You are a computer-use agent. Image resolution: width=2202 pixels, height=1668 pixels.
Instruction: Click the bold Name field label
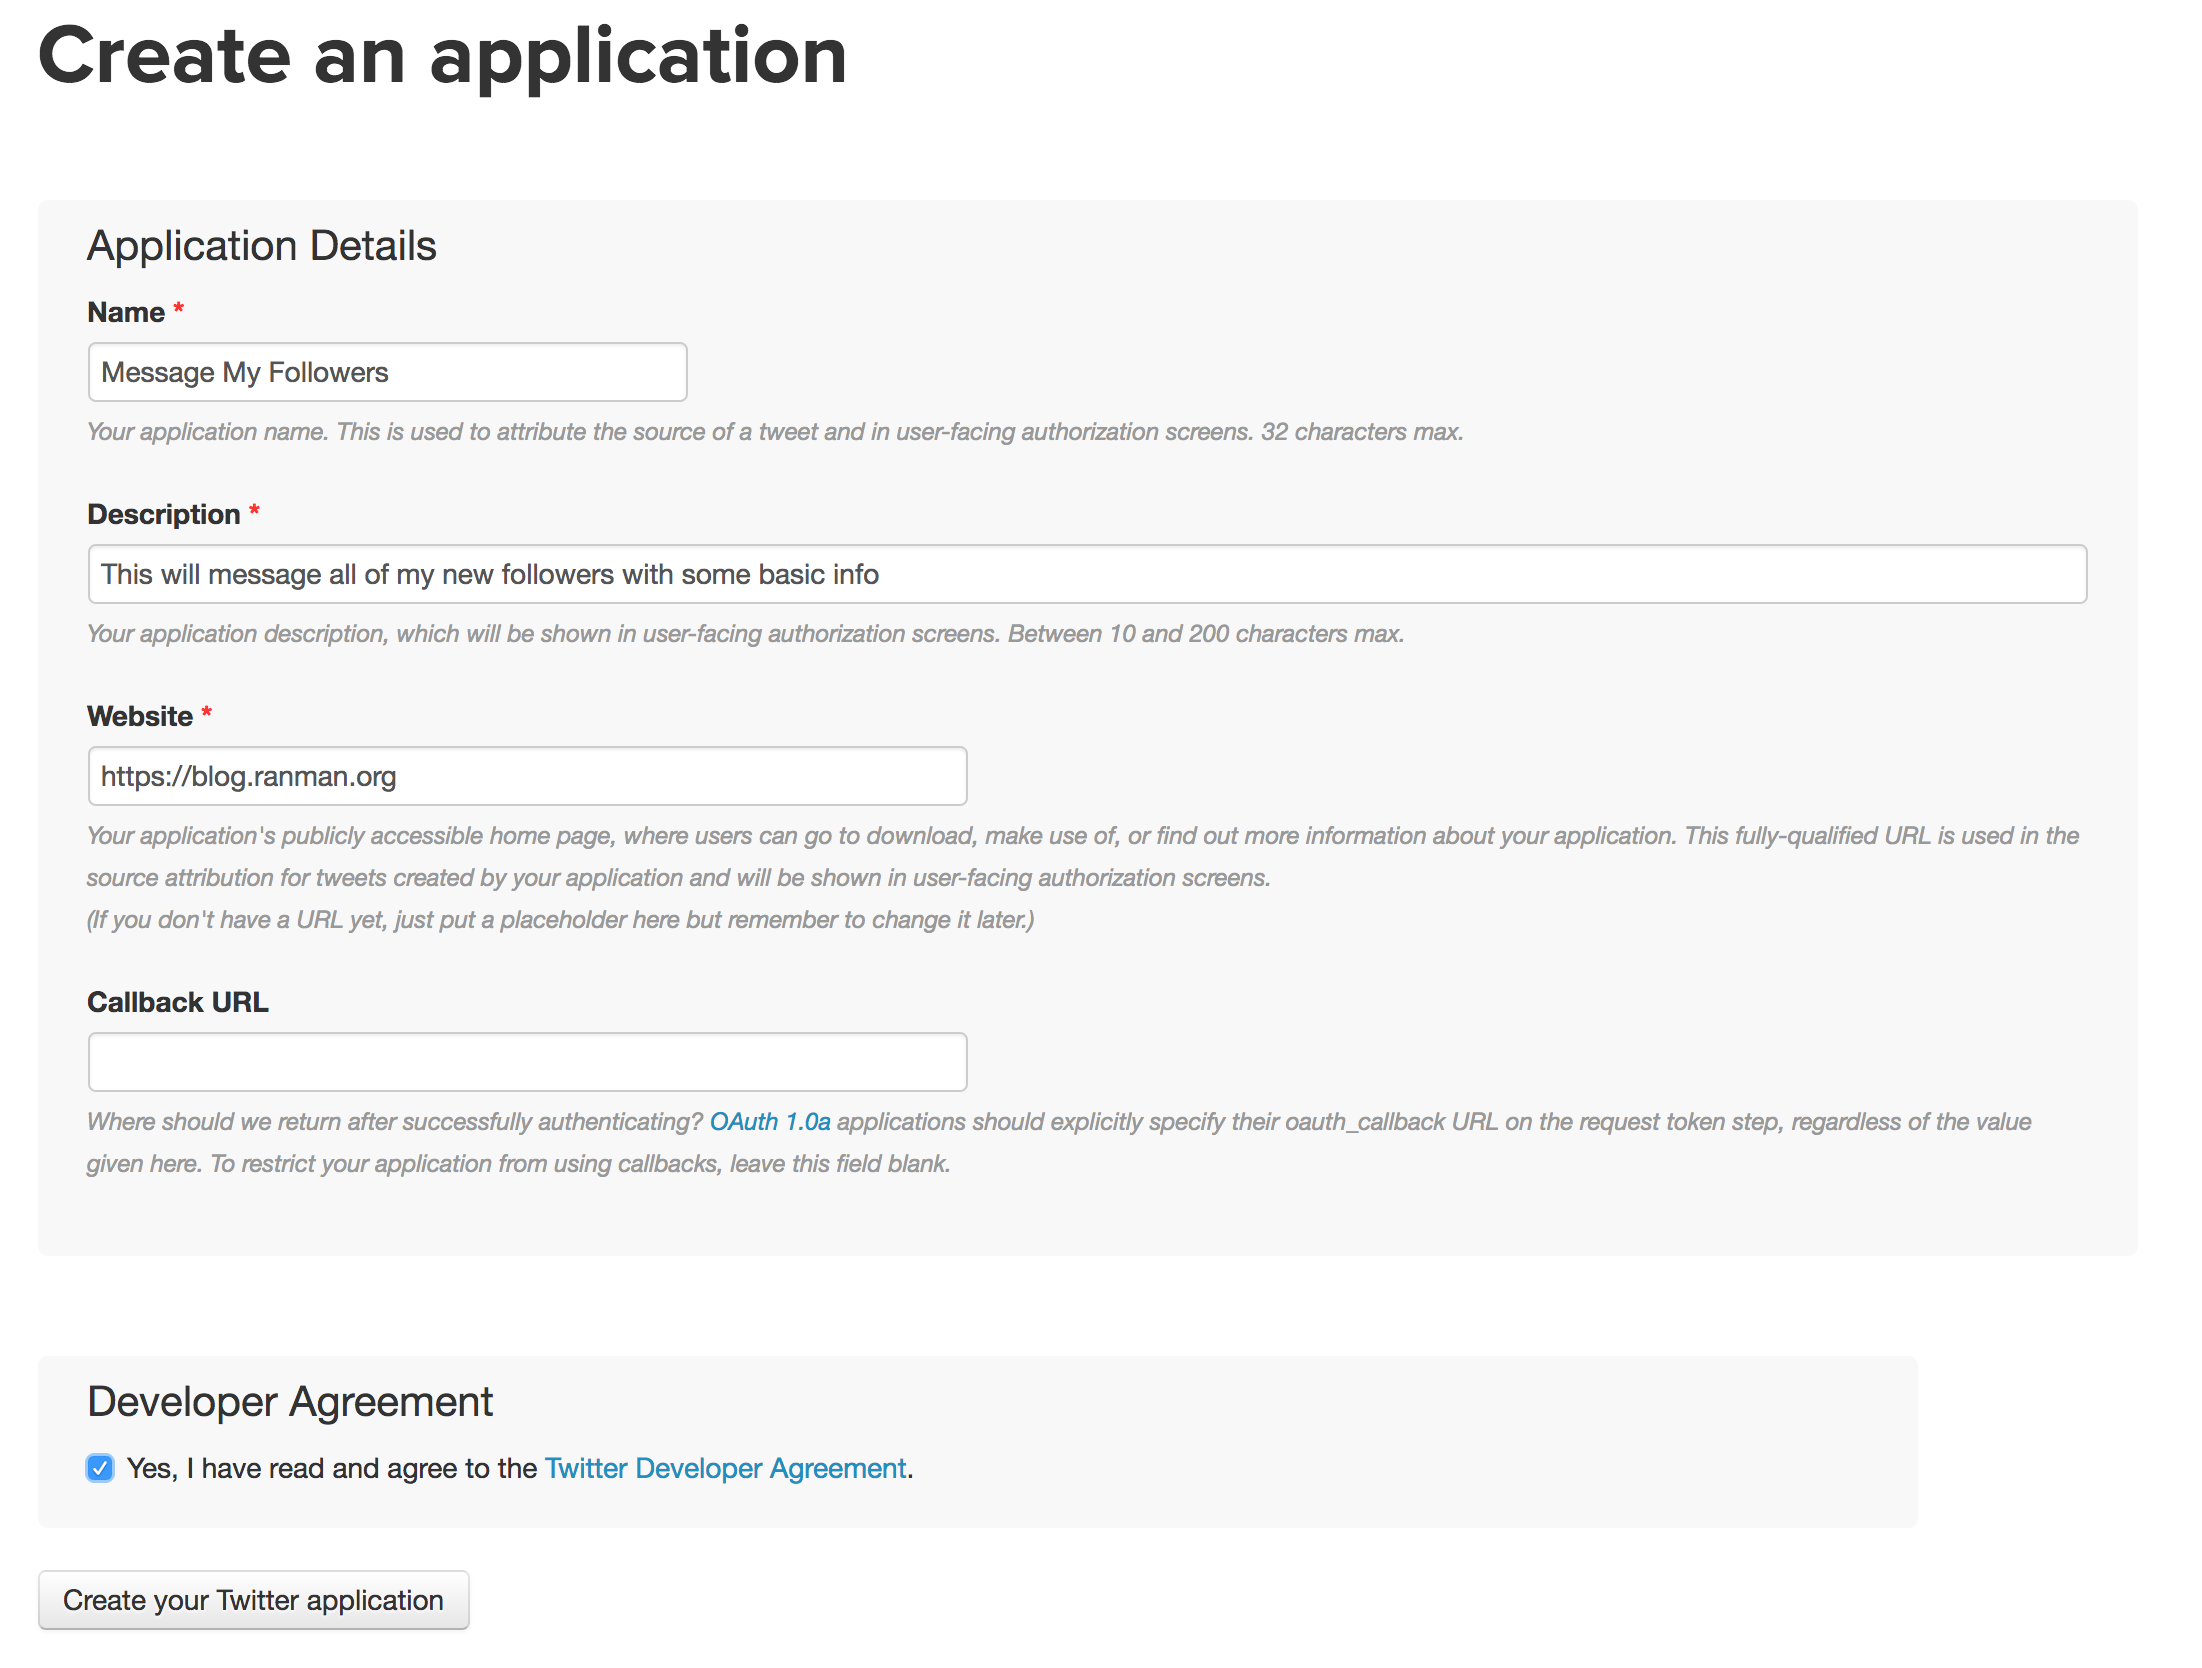click(x=126, y=312)
